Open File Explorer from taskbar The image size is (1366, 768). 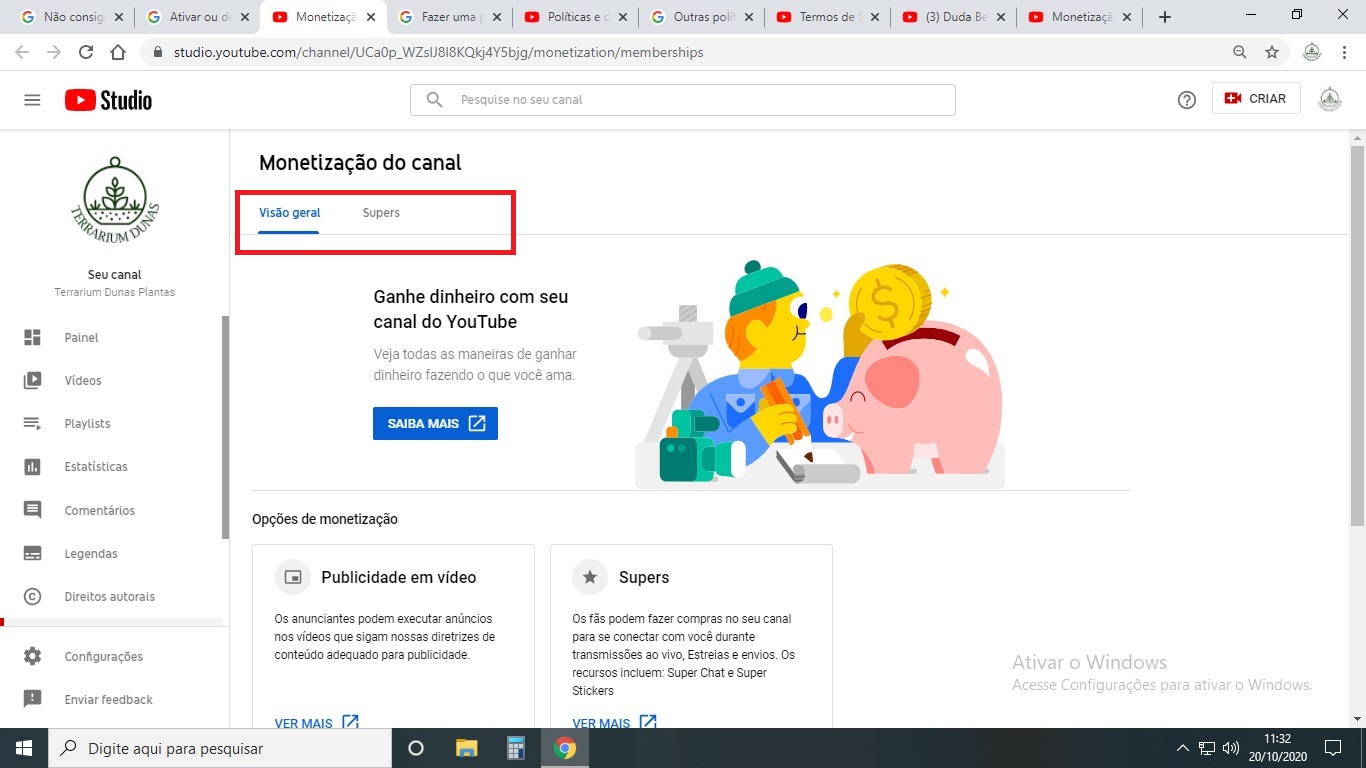(x=467, y=748)
